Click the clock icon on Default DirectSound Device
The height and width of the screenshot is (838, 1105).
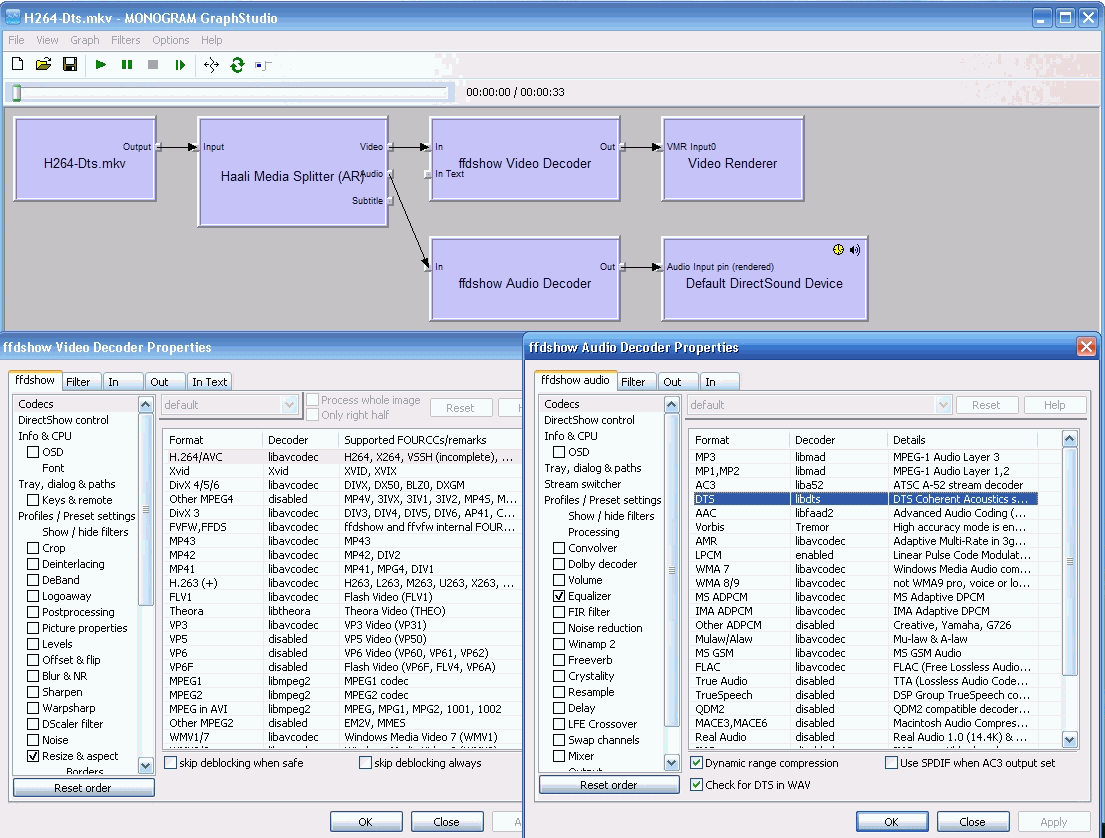(x=838, y=249)
